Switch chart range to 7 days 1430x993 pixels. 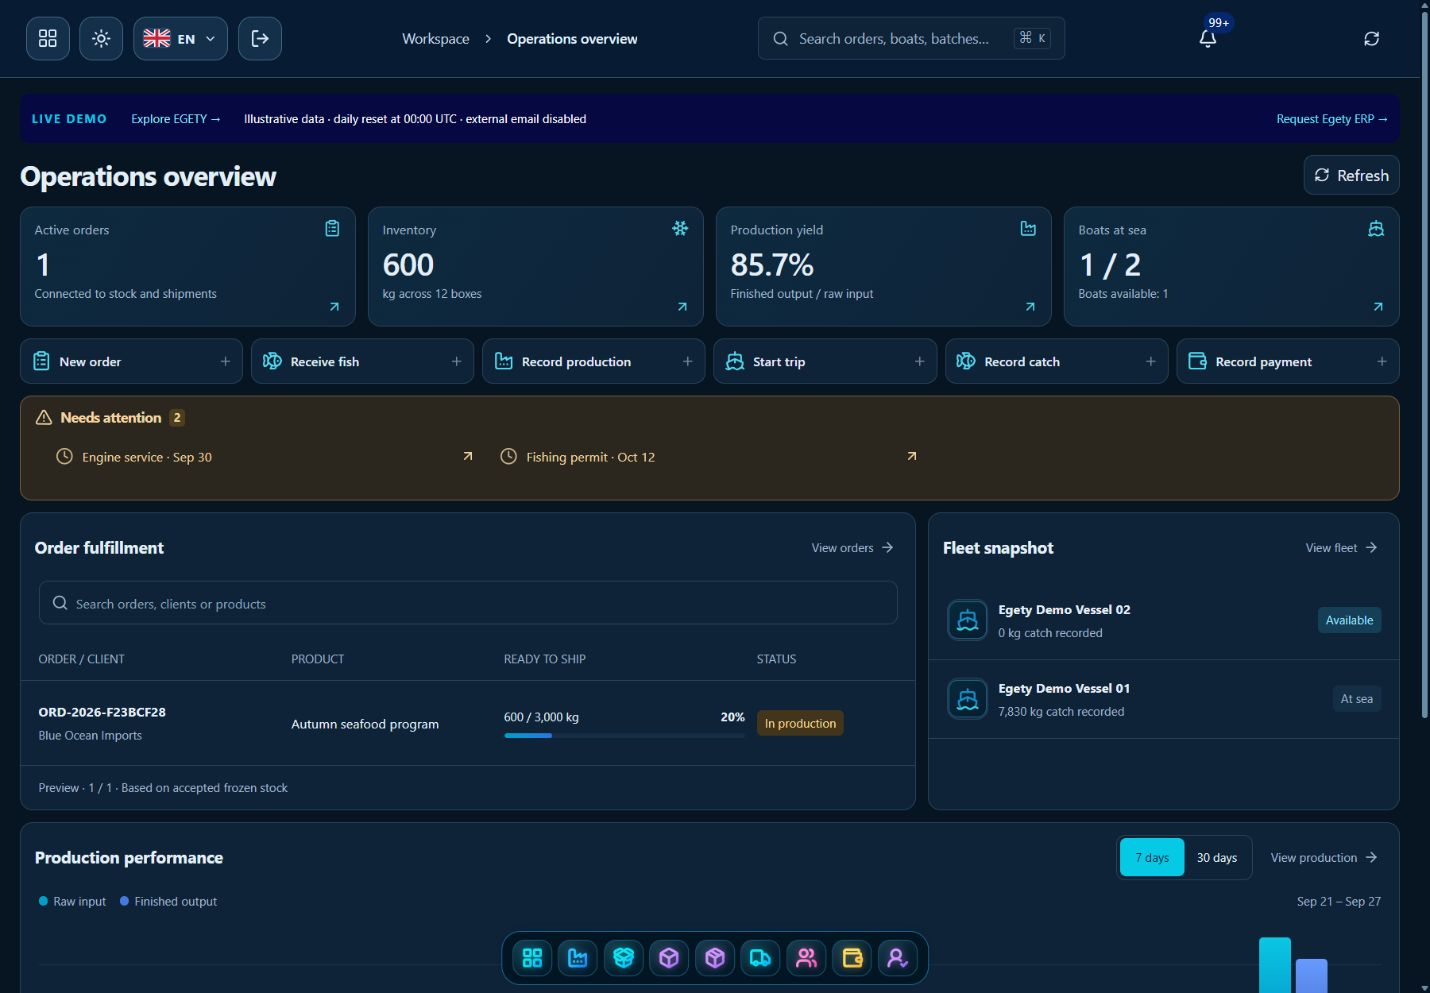(1152, 858)
